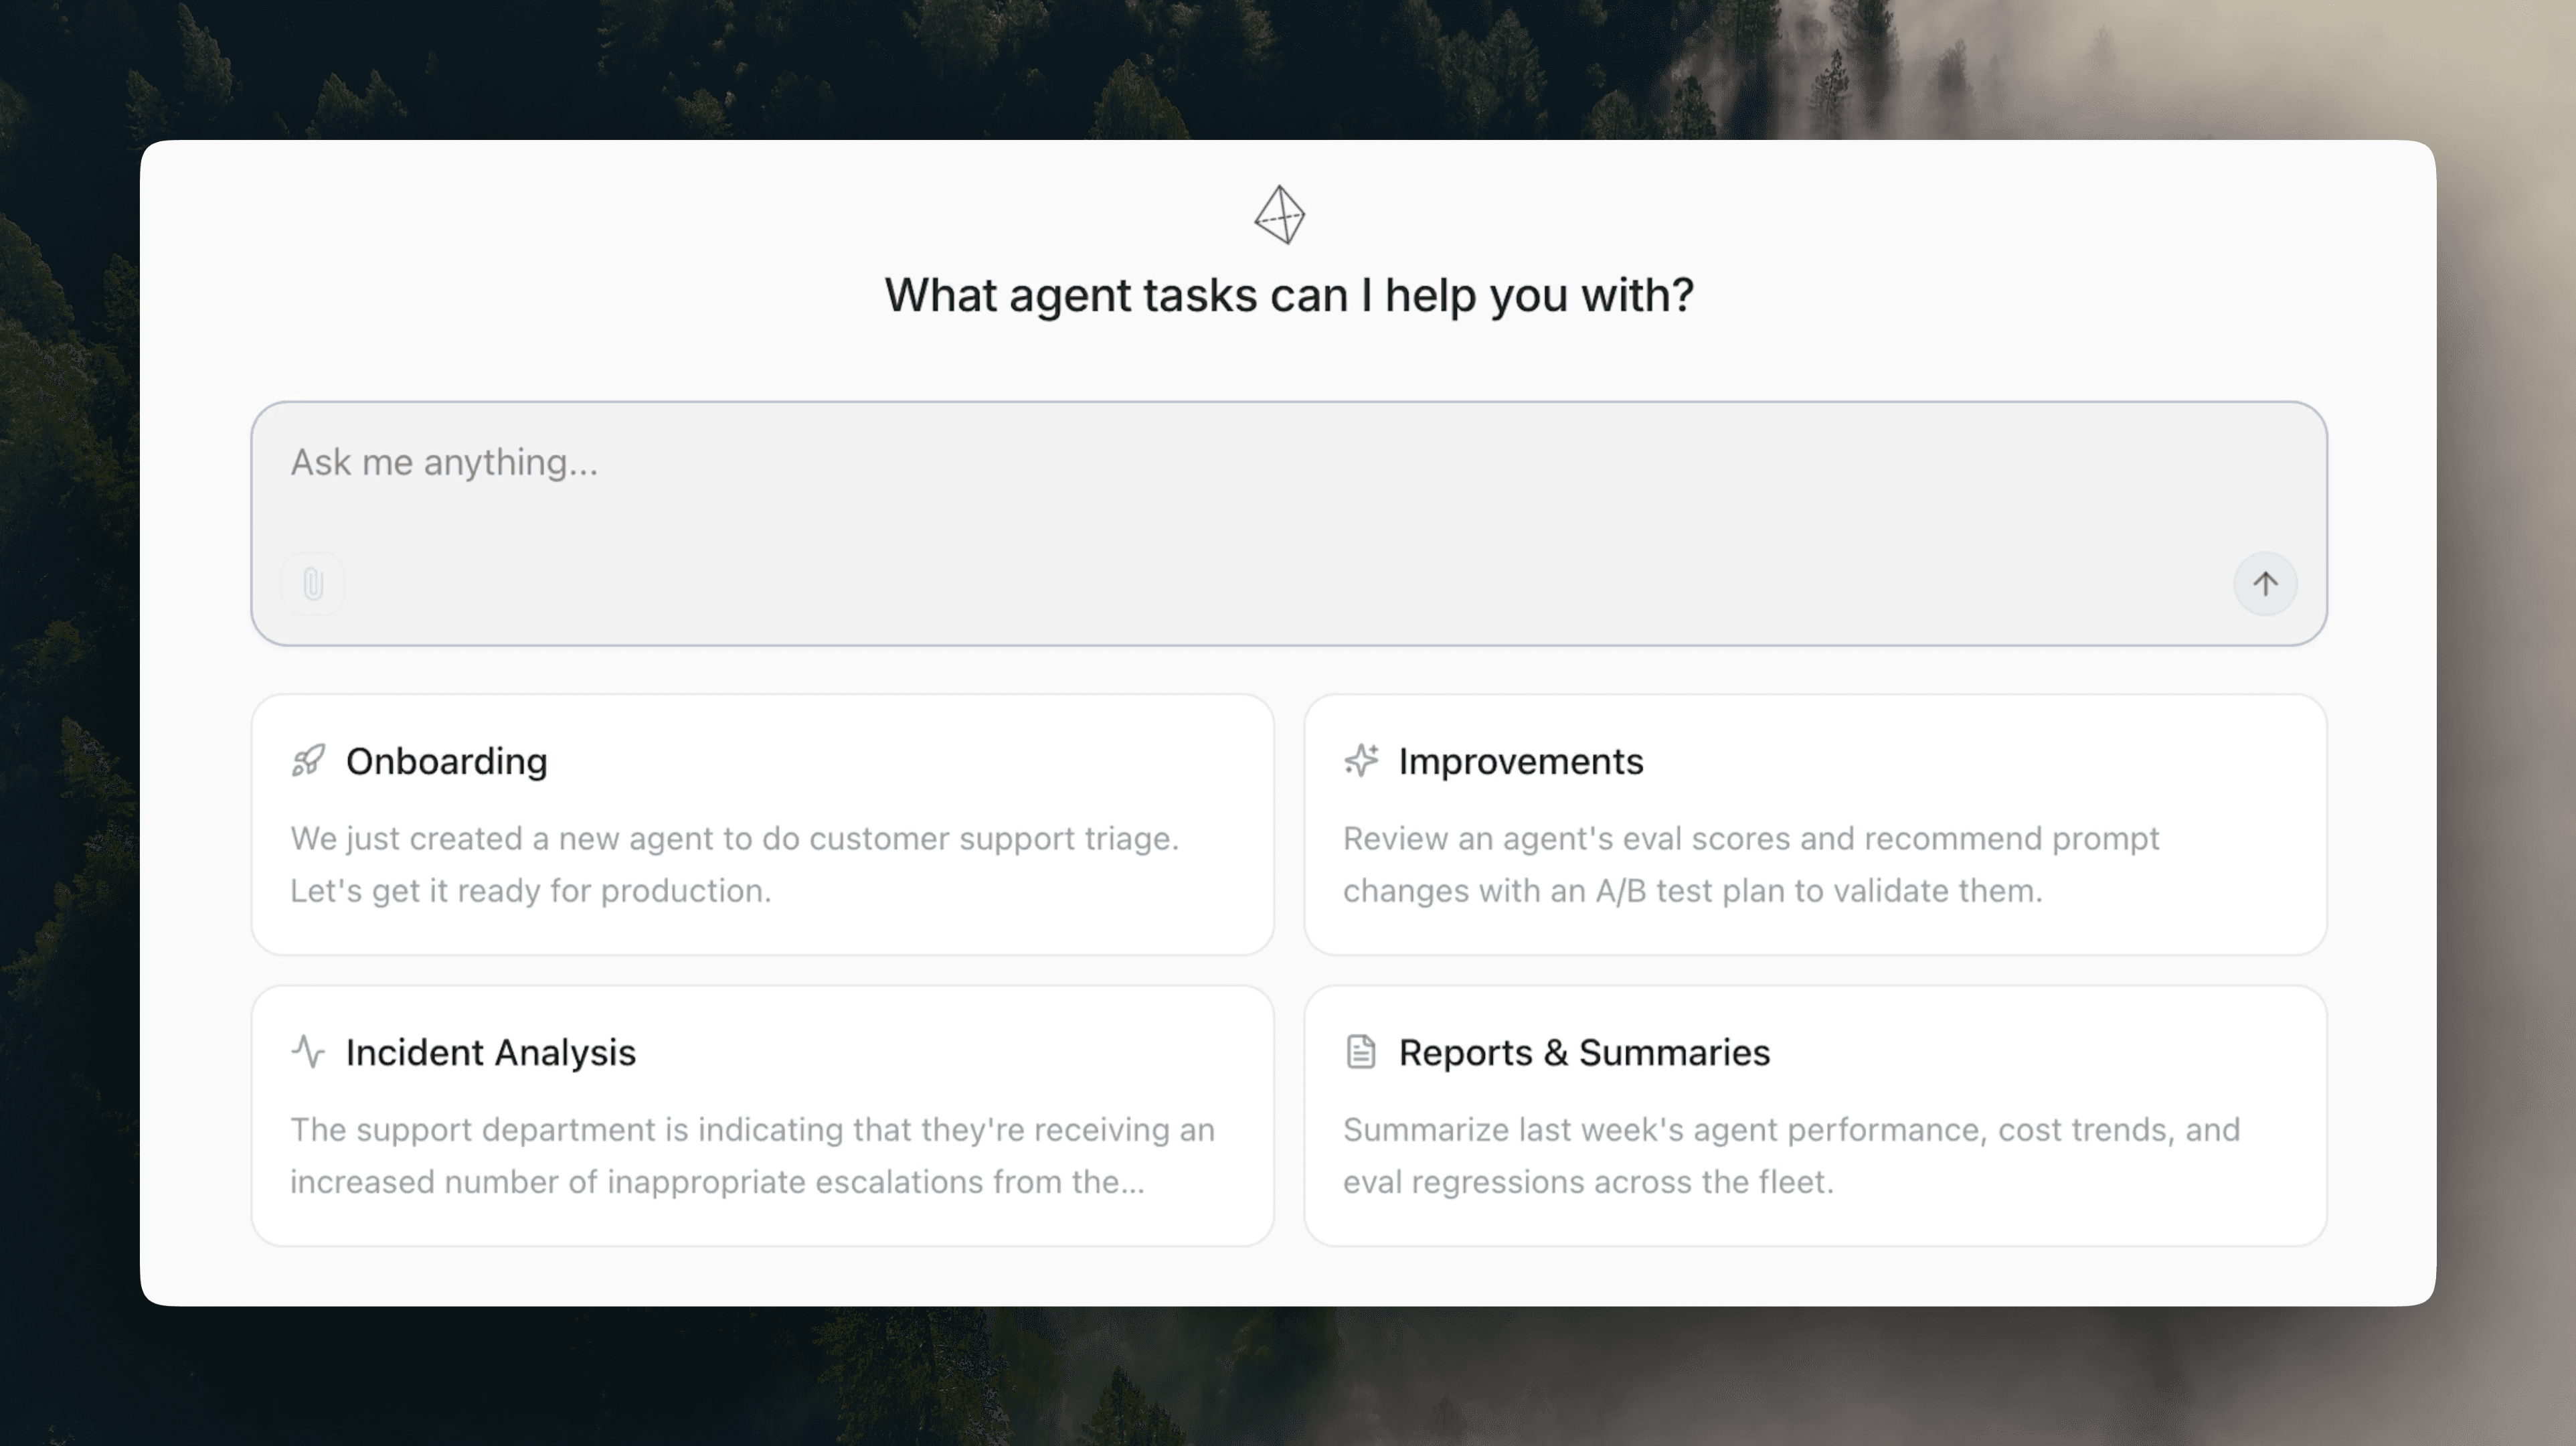The height and width of the screenshot is (1446, 2576).
Task: Open the Reports & Summaries card title
Action: click(x=1583, y=1053)
